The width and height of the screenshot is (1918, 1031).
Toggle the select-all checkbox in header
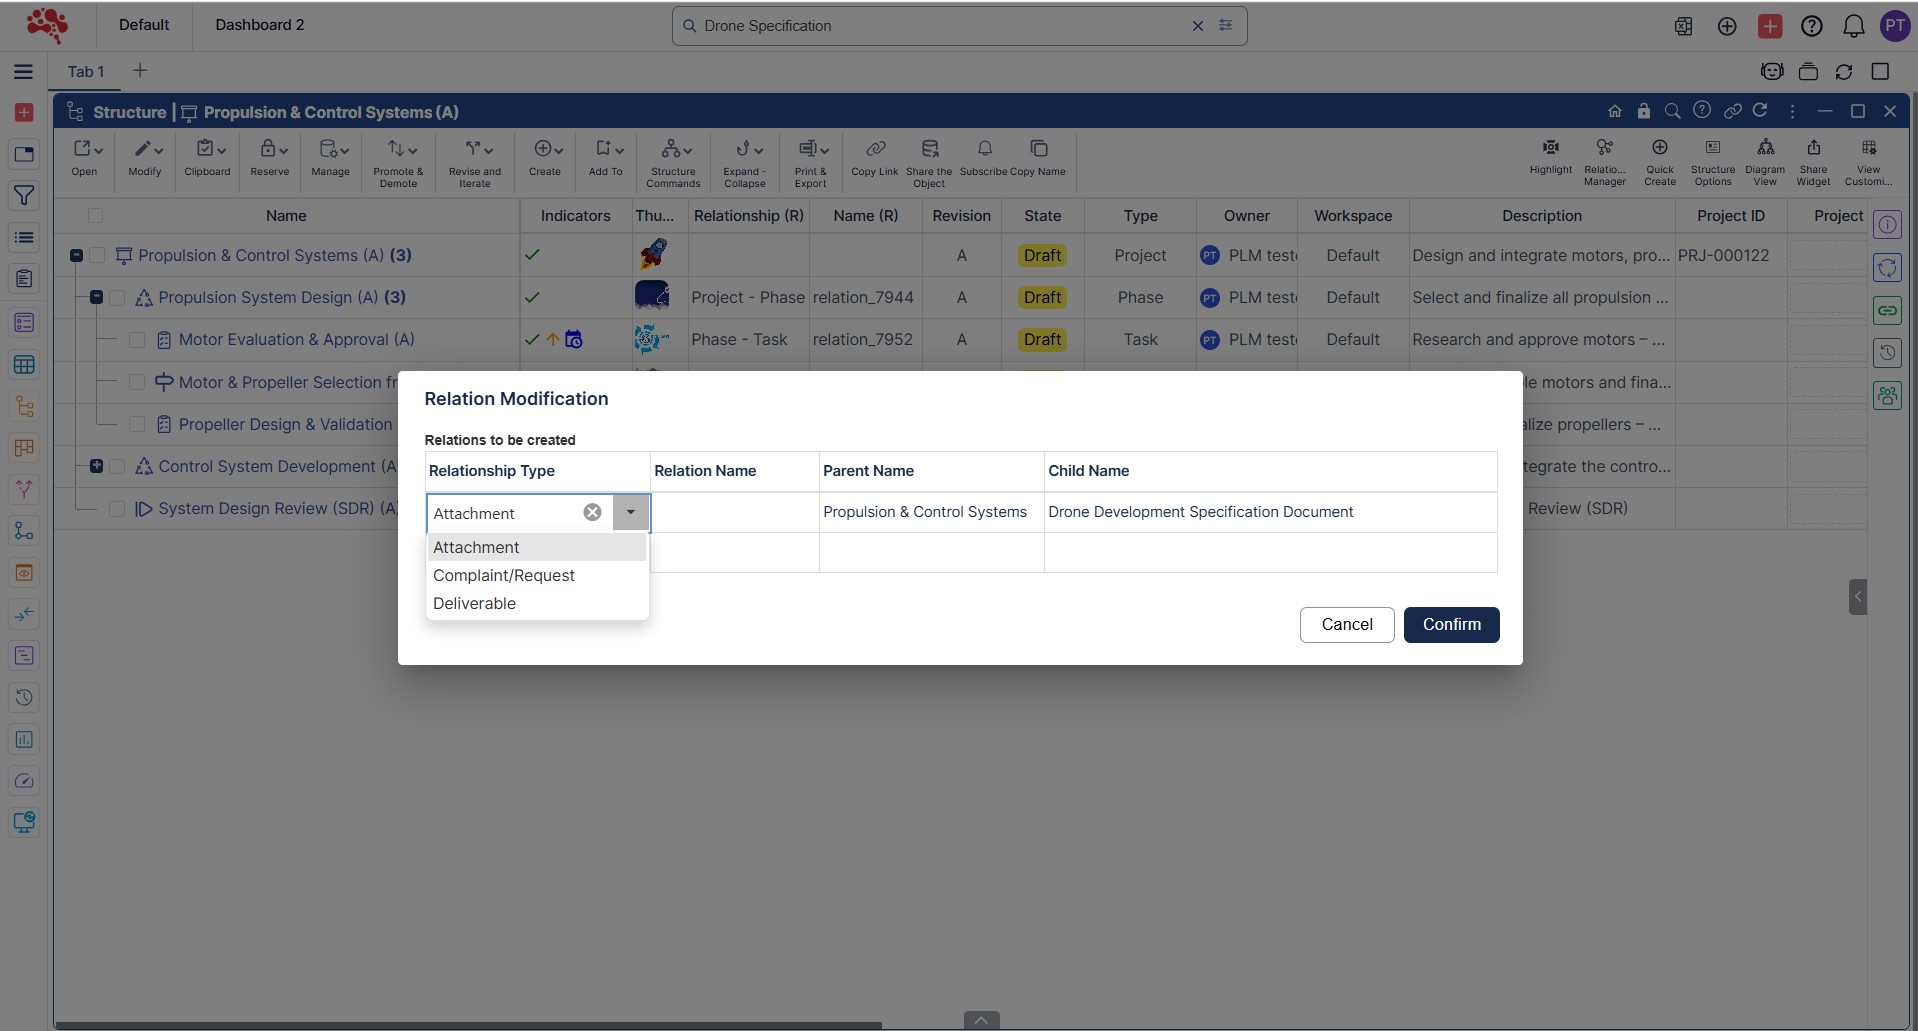(x=96, y=216)
